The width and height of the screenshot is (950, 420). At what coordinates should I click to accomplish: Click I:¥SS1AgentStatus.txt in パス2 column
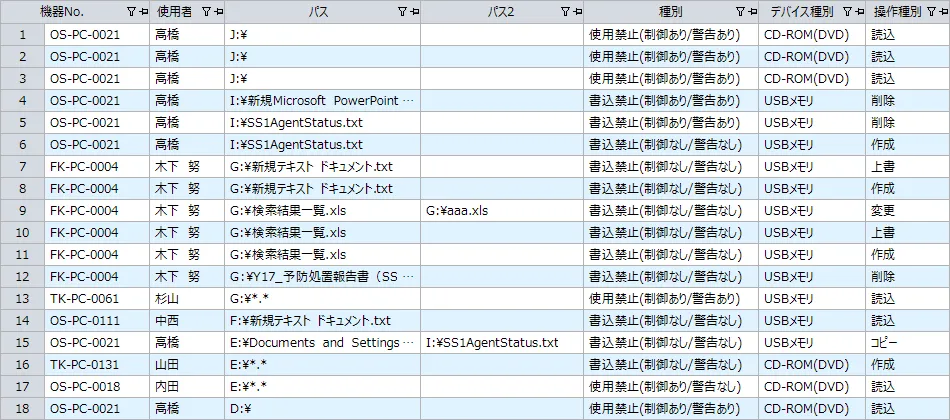503,342
